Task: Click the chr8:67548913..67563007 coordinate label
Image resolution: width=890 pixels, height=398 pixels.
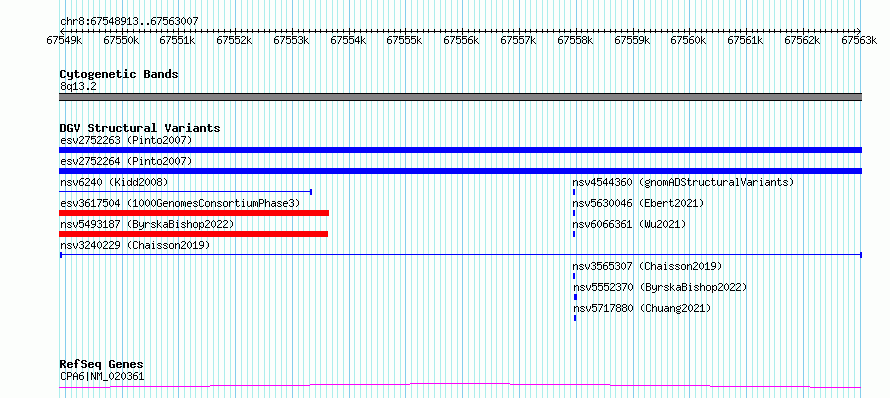Action: coord(129,22)
